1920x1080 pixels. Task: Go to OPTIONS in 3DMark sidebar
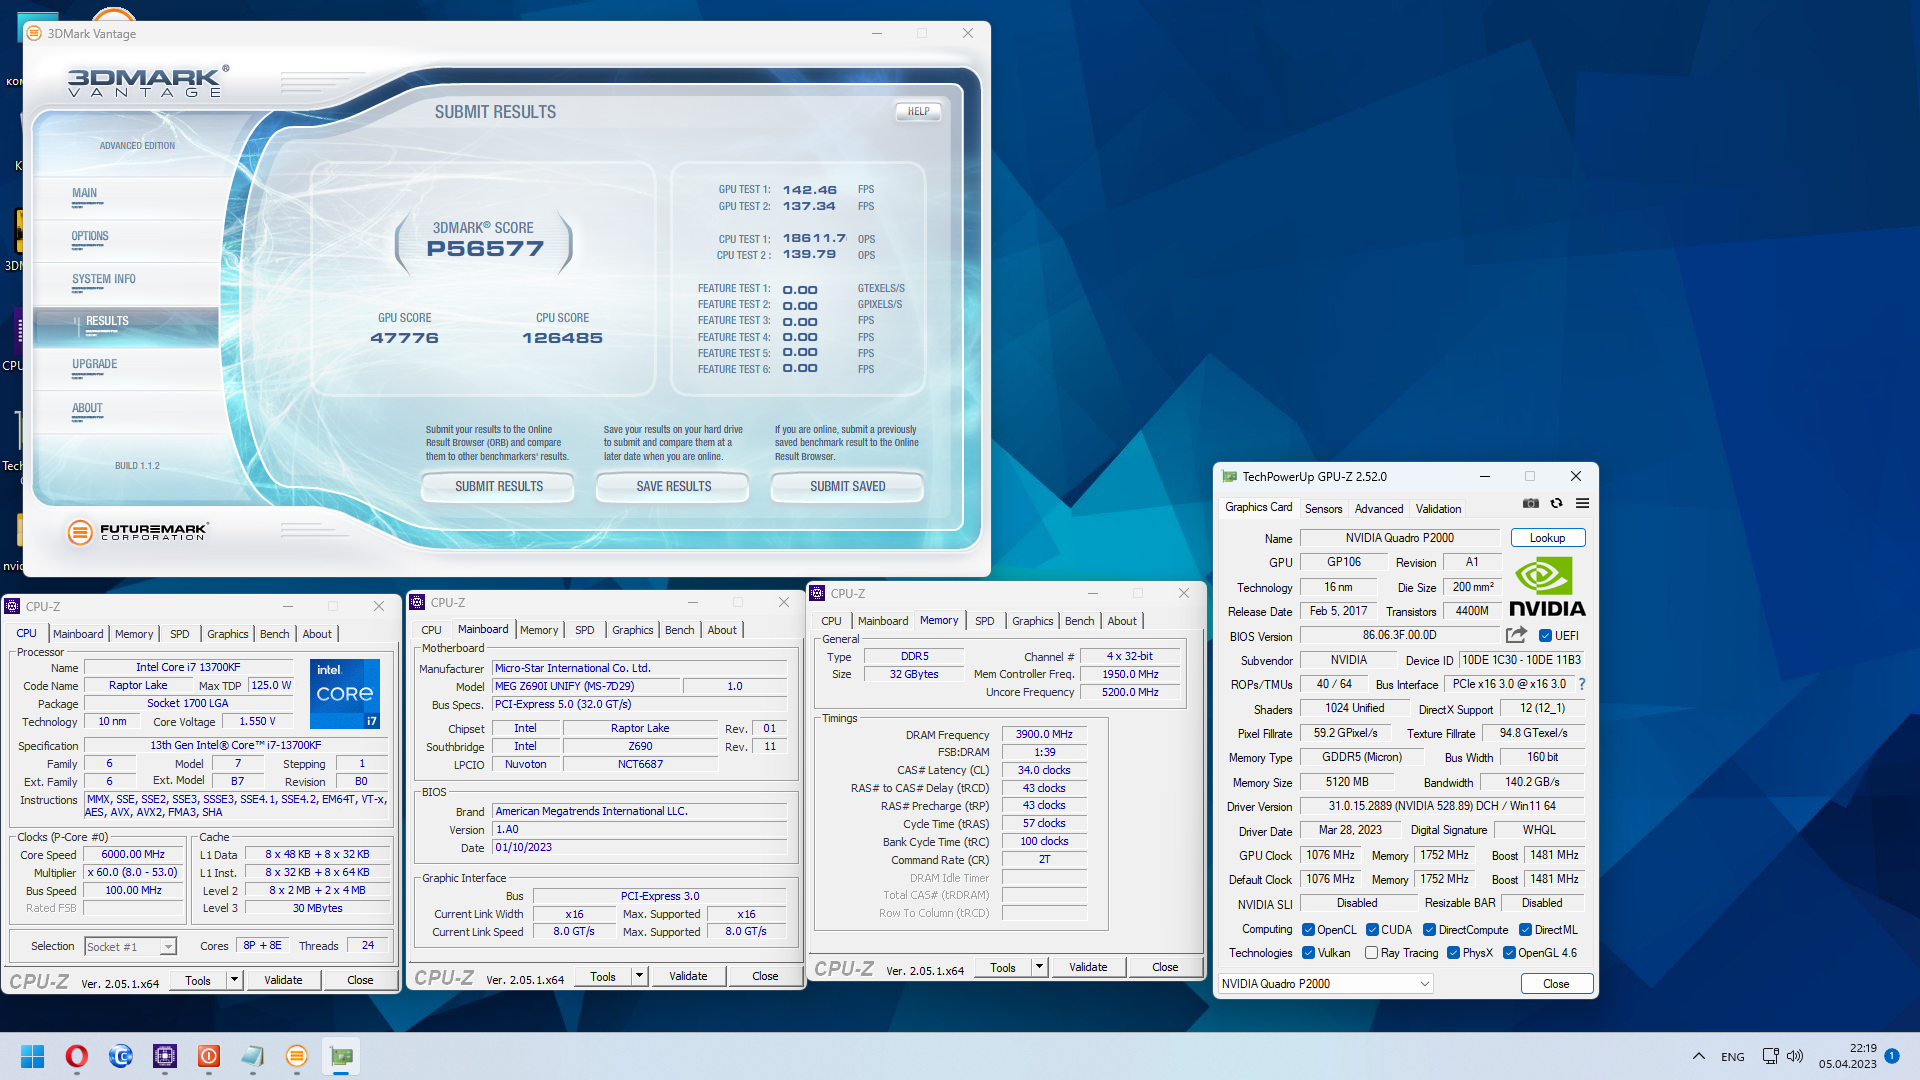click(90, 237)
